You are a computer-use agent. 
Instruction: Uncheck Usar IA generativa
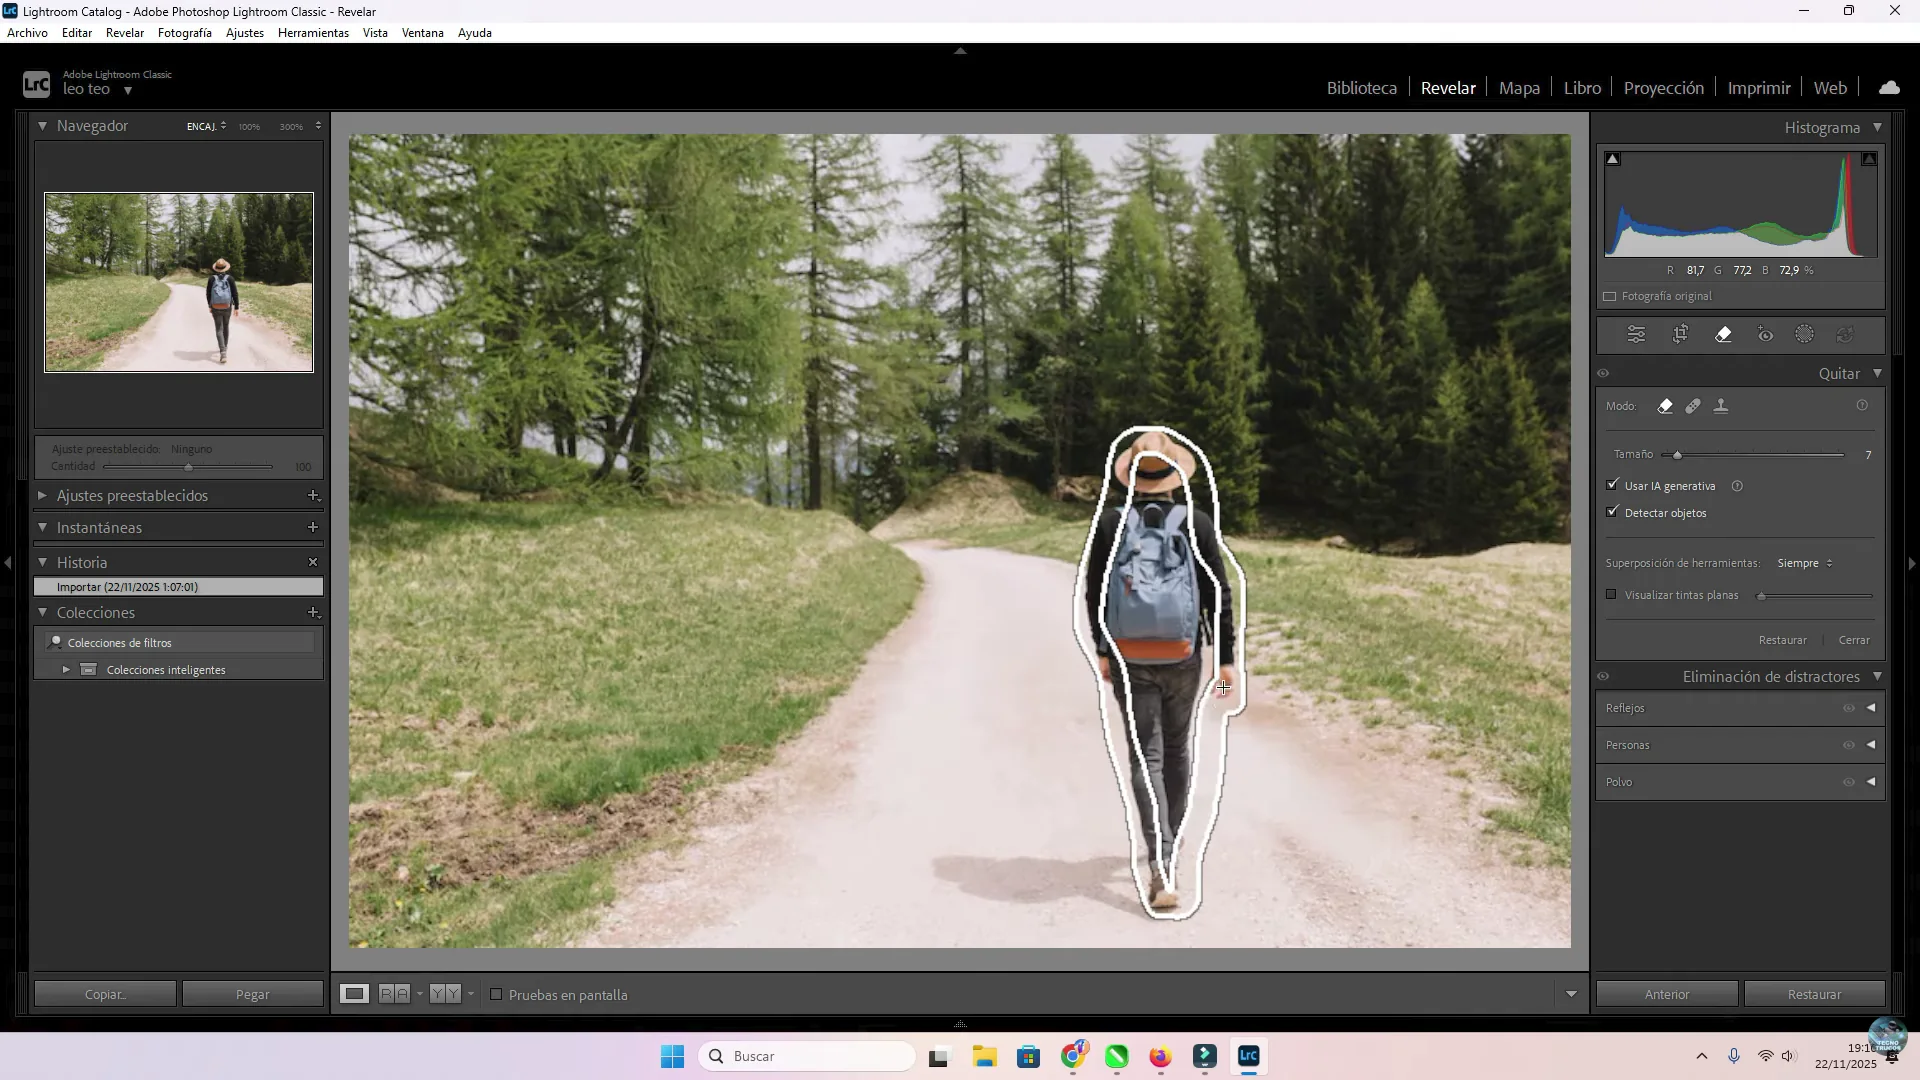(x=1612, y=485)
